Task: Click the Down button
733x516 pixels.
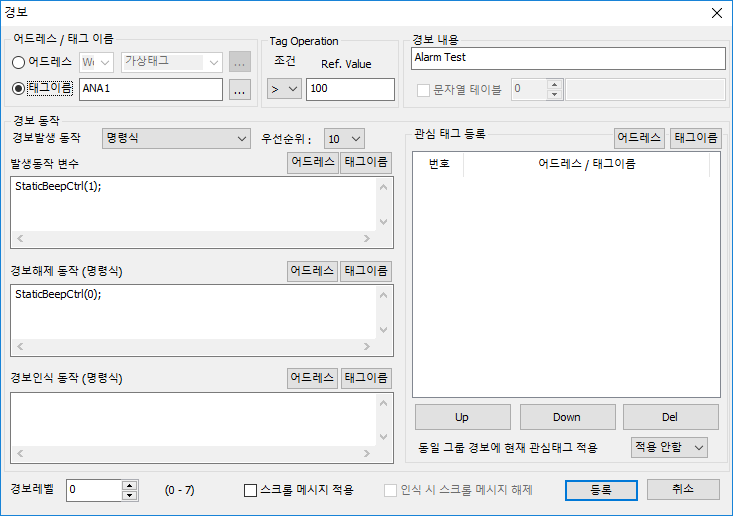Action: click(568, 417)
